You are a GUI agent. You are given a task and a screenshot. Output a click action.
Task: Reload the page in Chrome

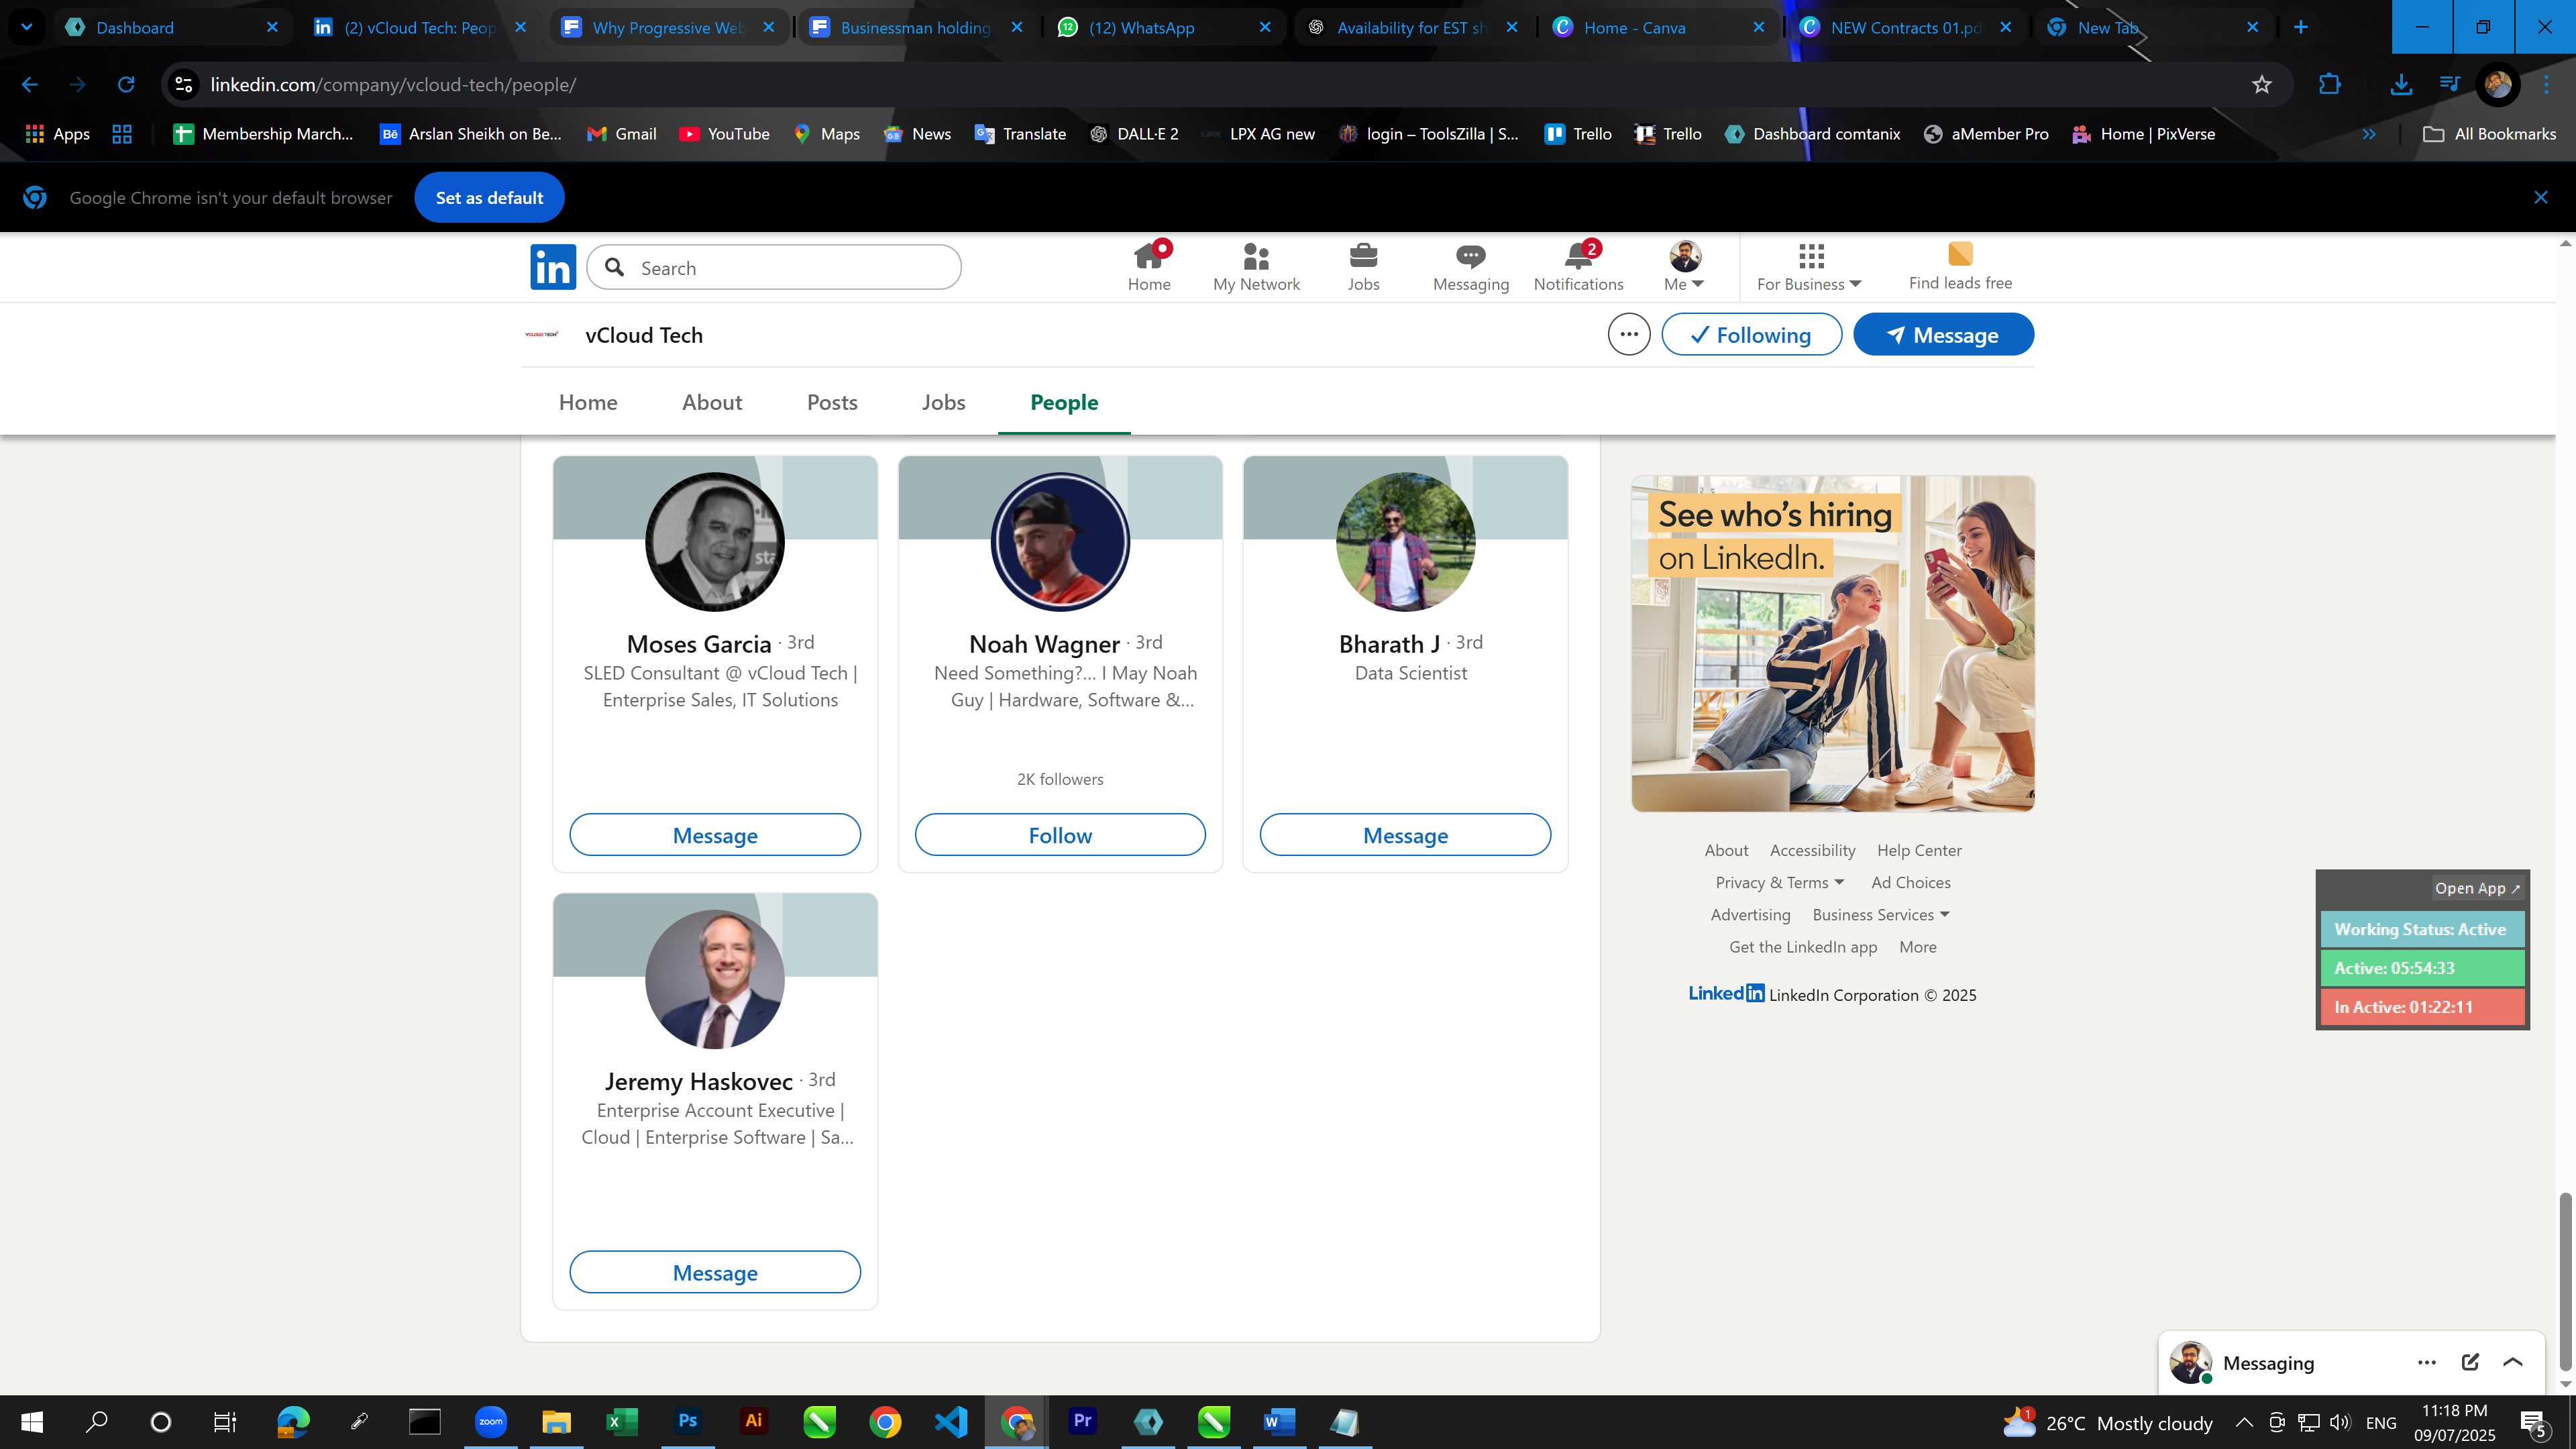coord(126,84)
